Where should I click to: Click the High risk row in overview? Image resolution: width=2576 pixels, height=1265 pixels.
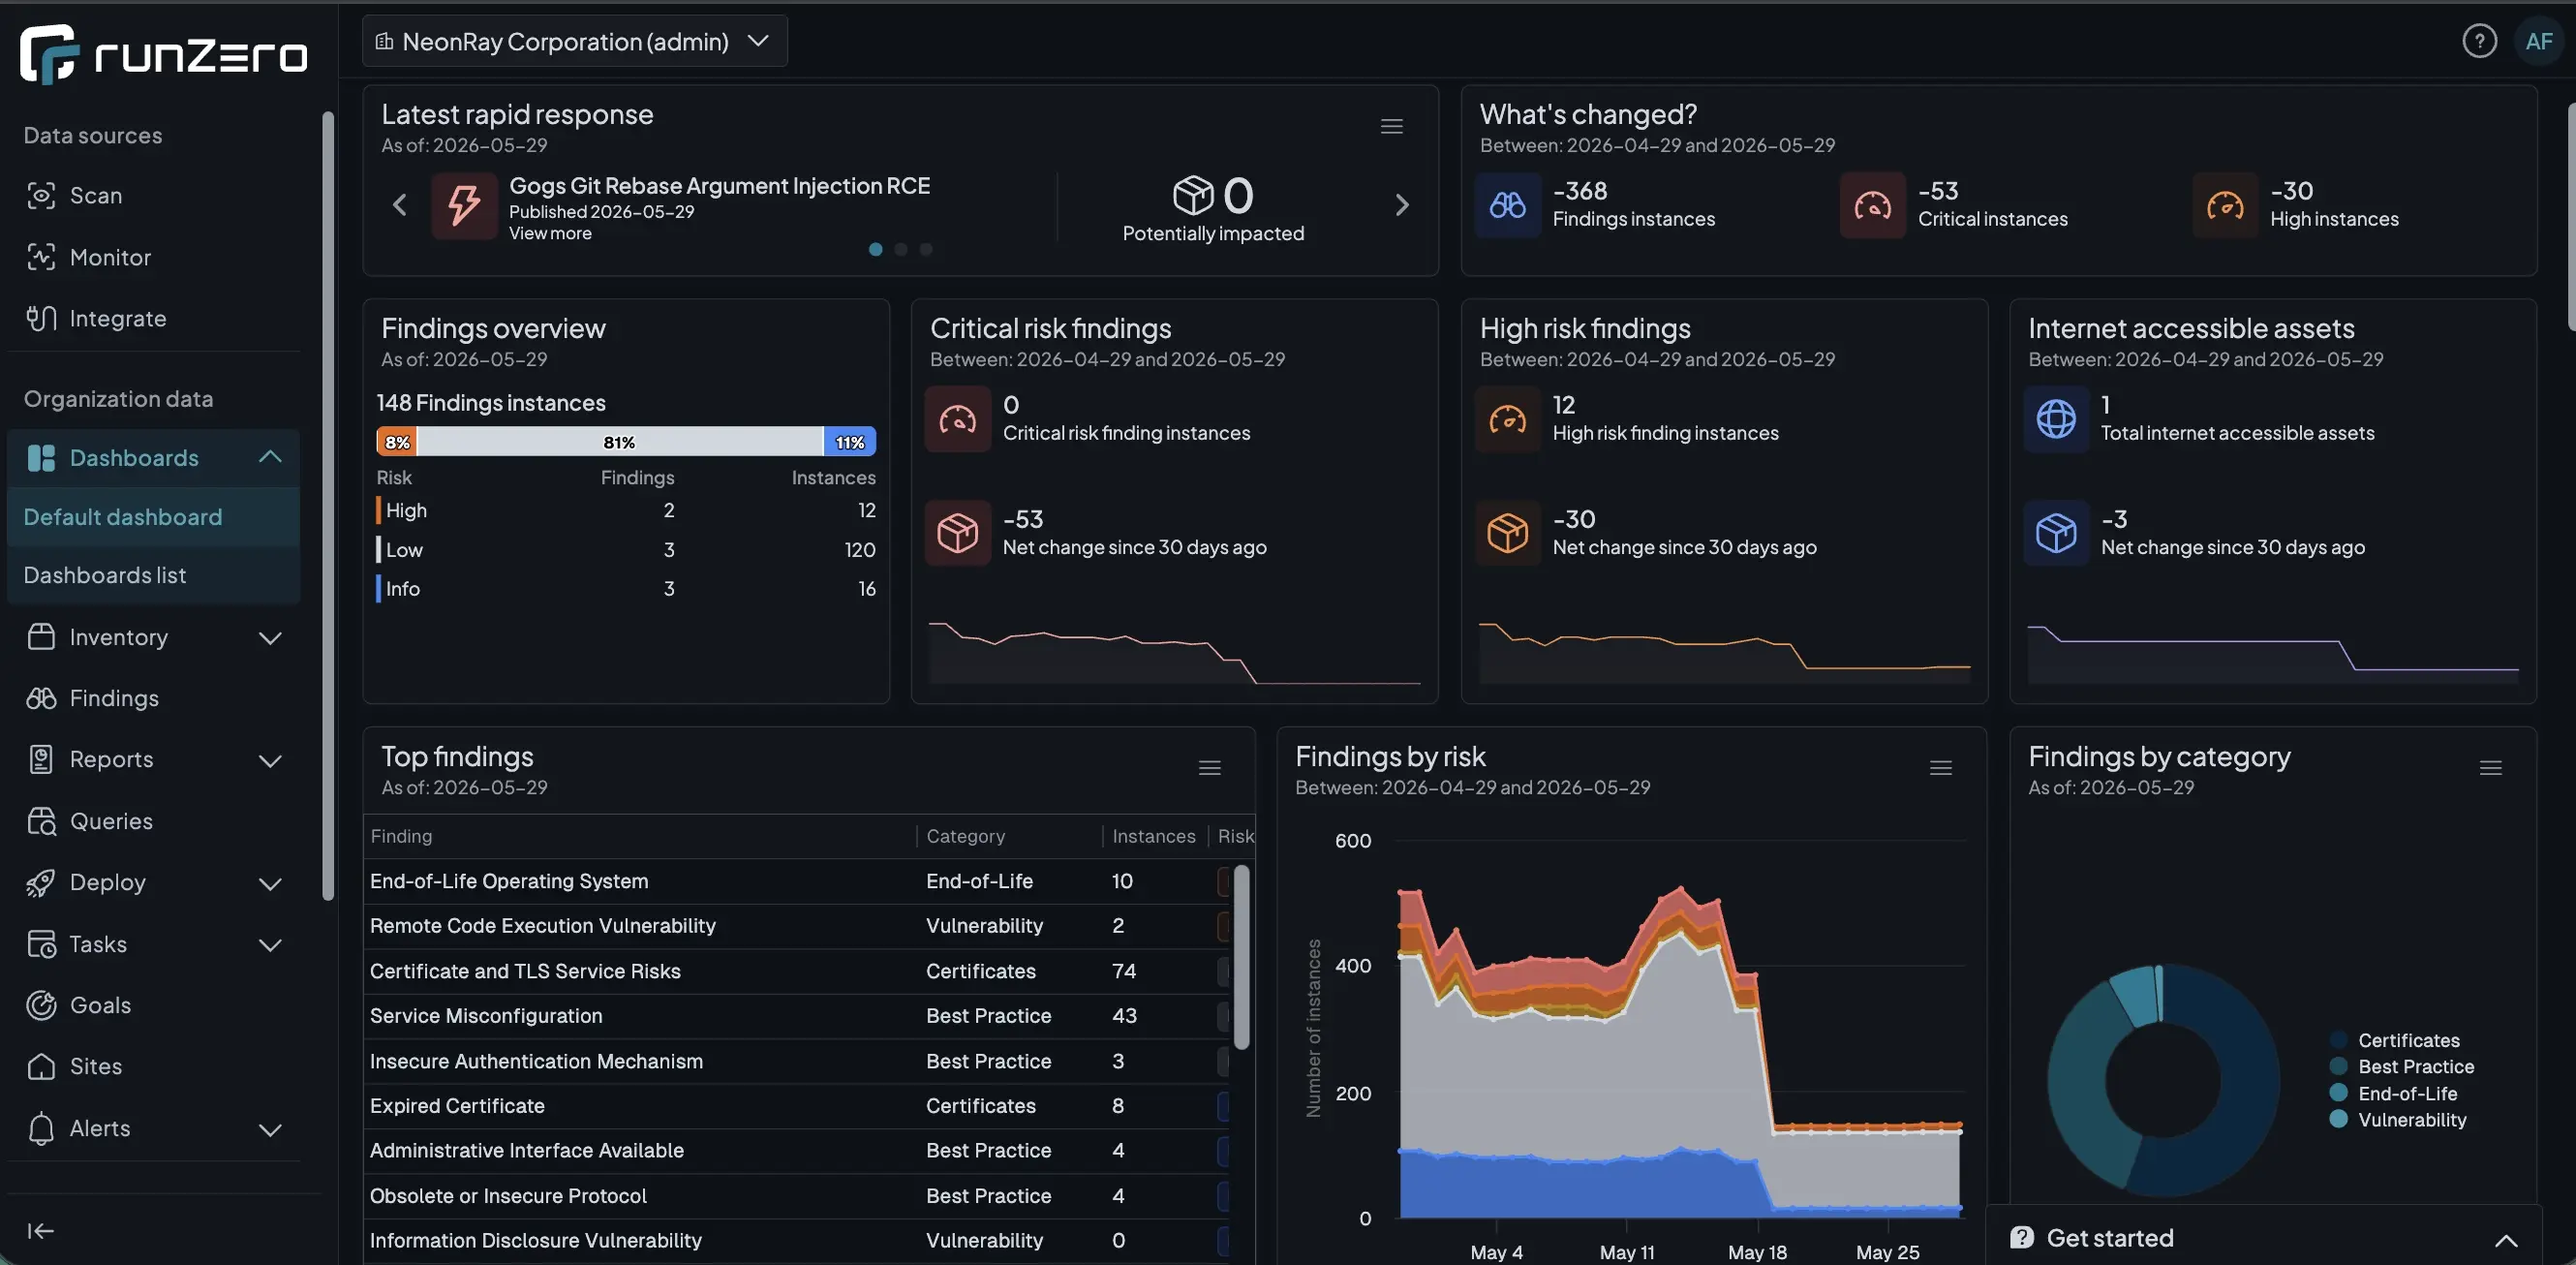626,510
